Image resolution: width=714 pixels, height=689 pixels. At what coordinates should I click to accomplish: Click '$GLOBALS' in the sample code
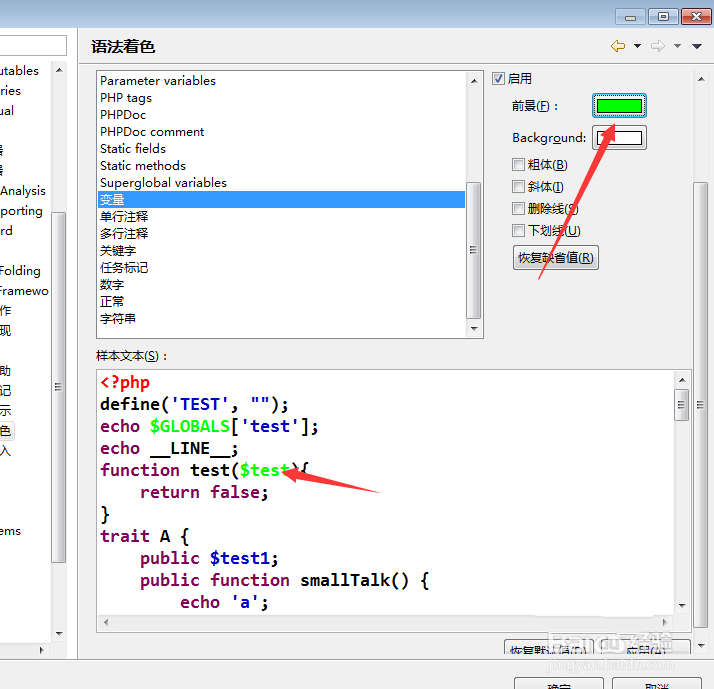pyautogui.click(x=190, y=426)
